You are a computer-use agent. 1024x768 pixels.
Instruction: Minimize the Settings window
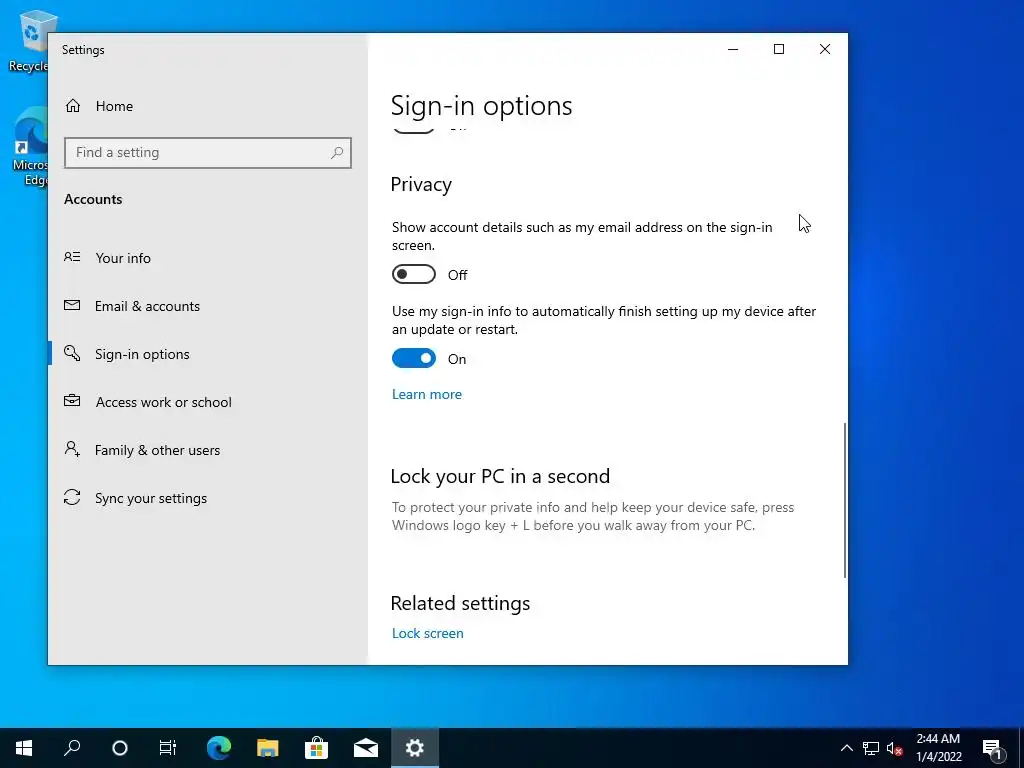point(733,50)
